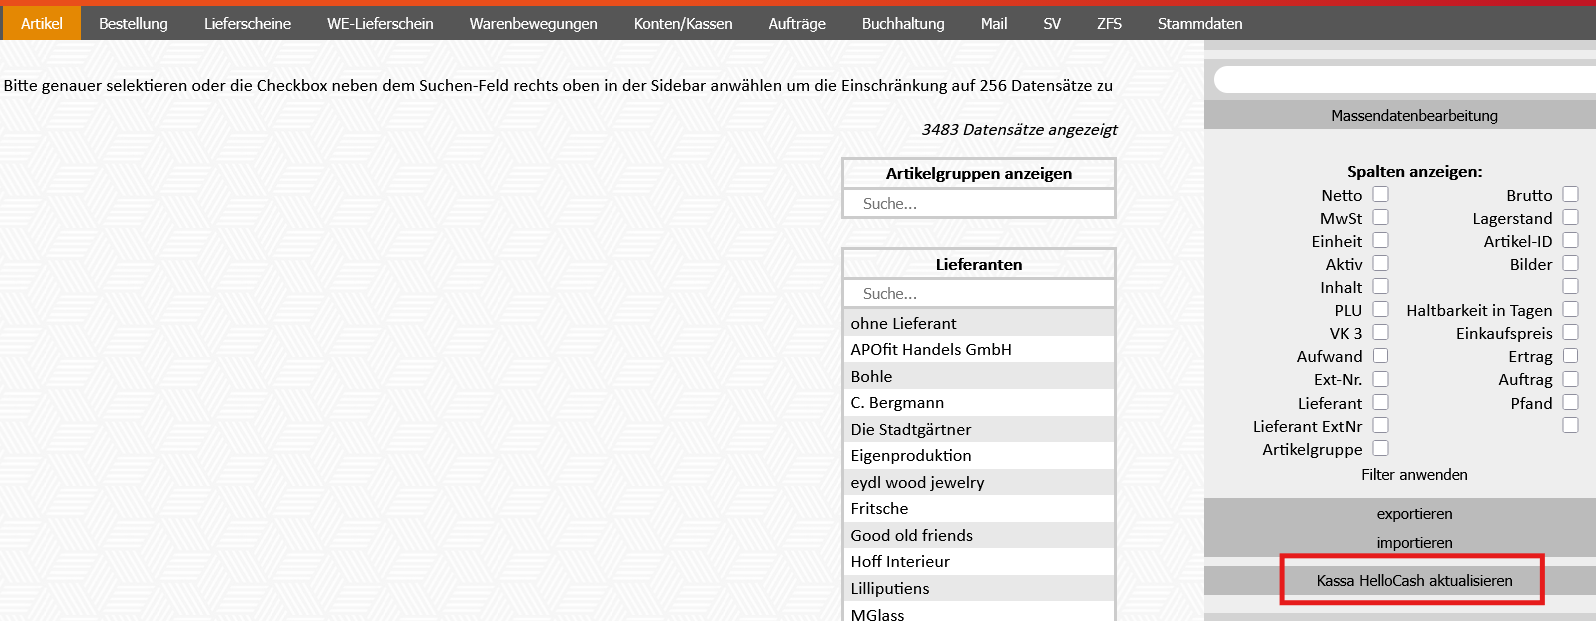Image resolution: width=1596 pixels, height=621 pixels.
Task: Click the Artikelgruppen search field
Action: (978, 204)
